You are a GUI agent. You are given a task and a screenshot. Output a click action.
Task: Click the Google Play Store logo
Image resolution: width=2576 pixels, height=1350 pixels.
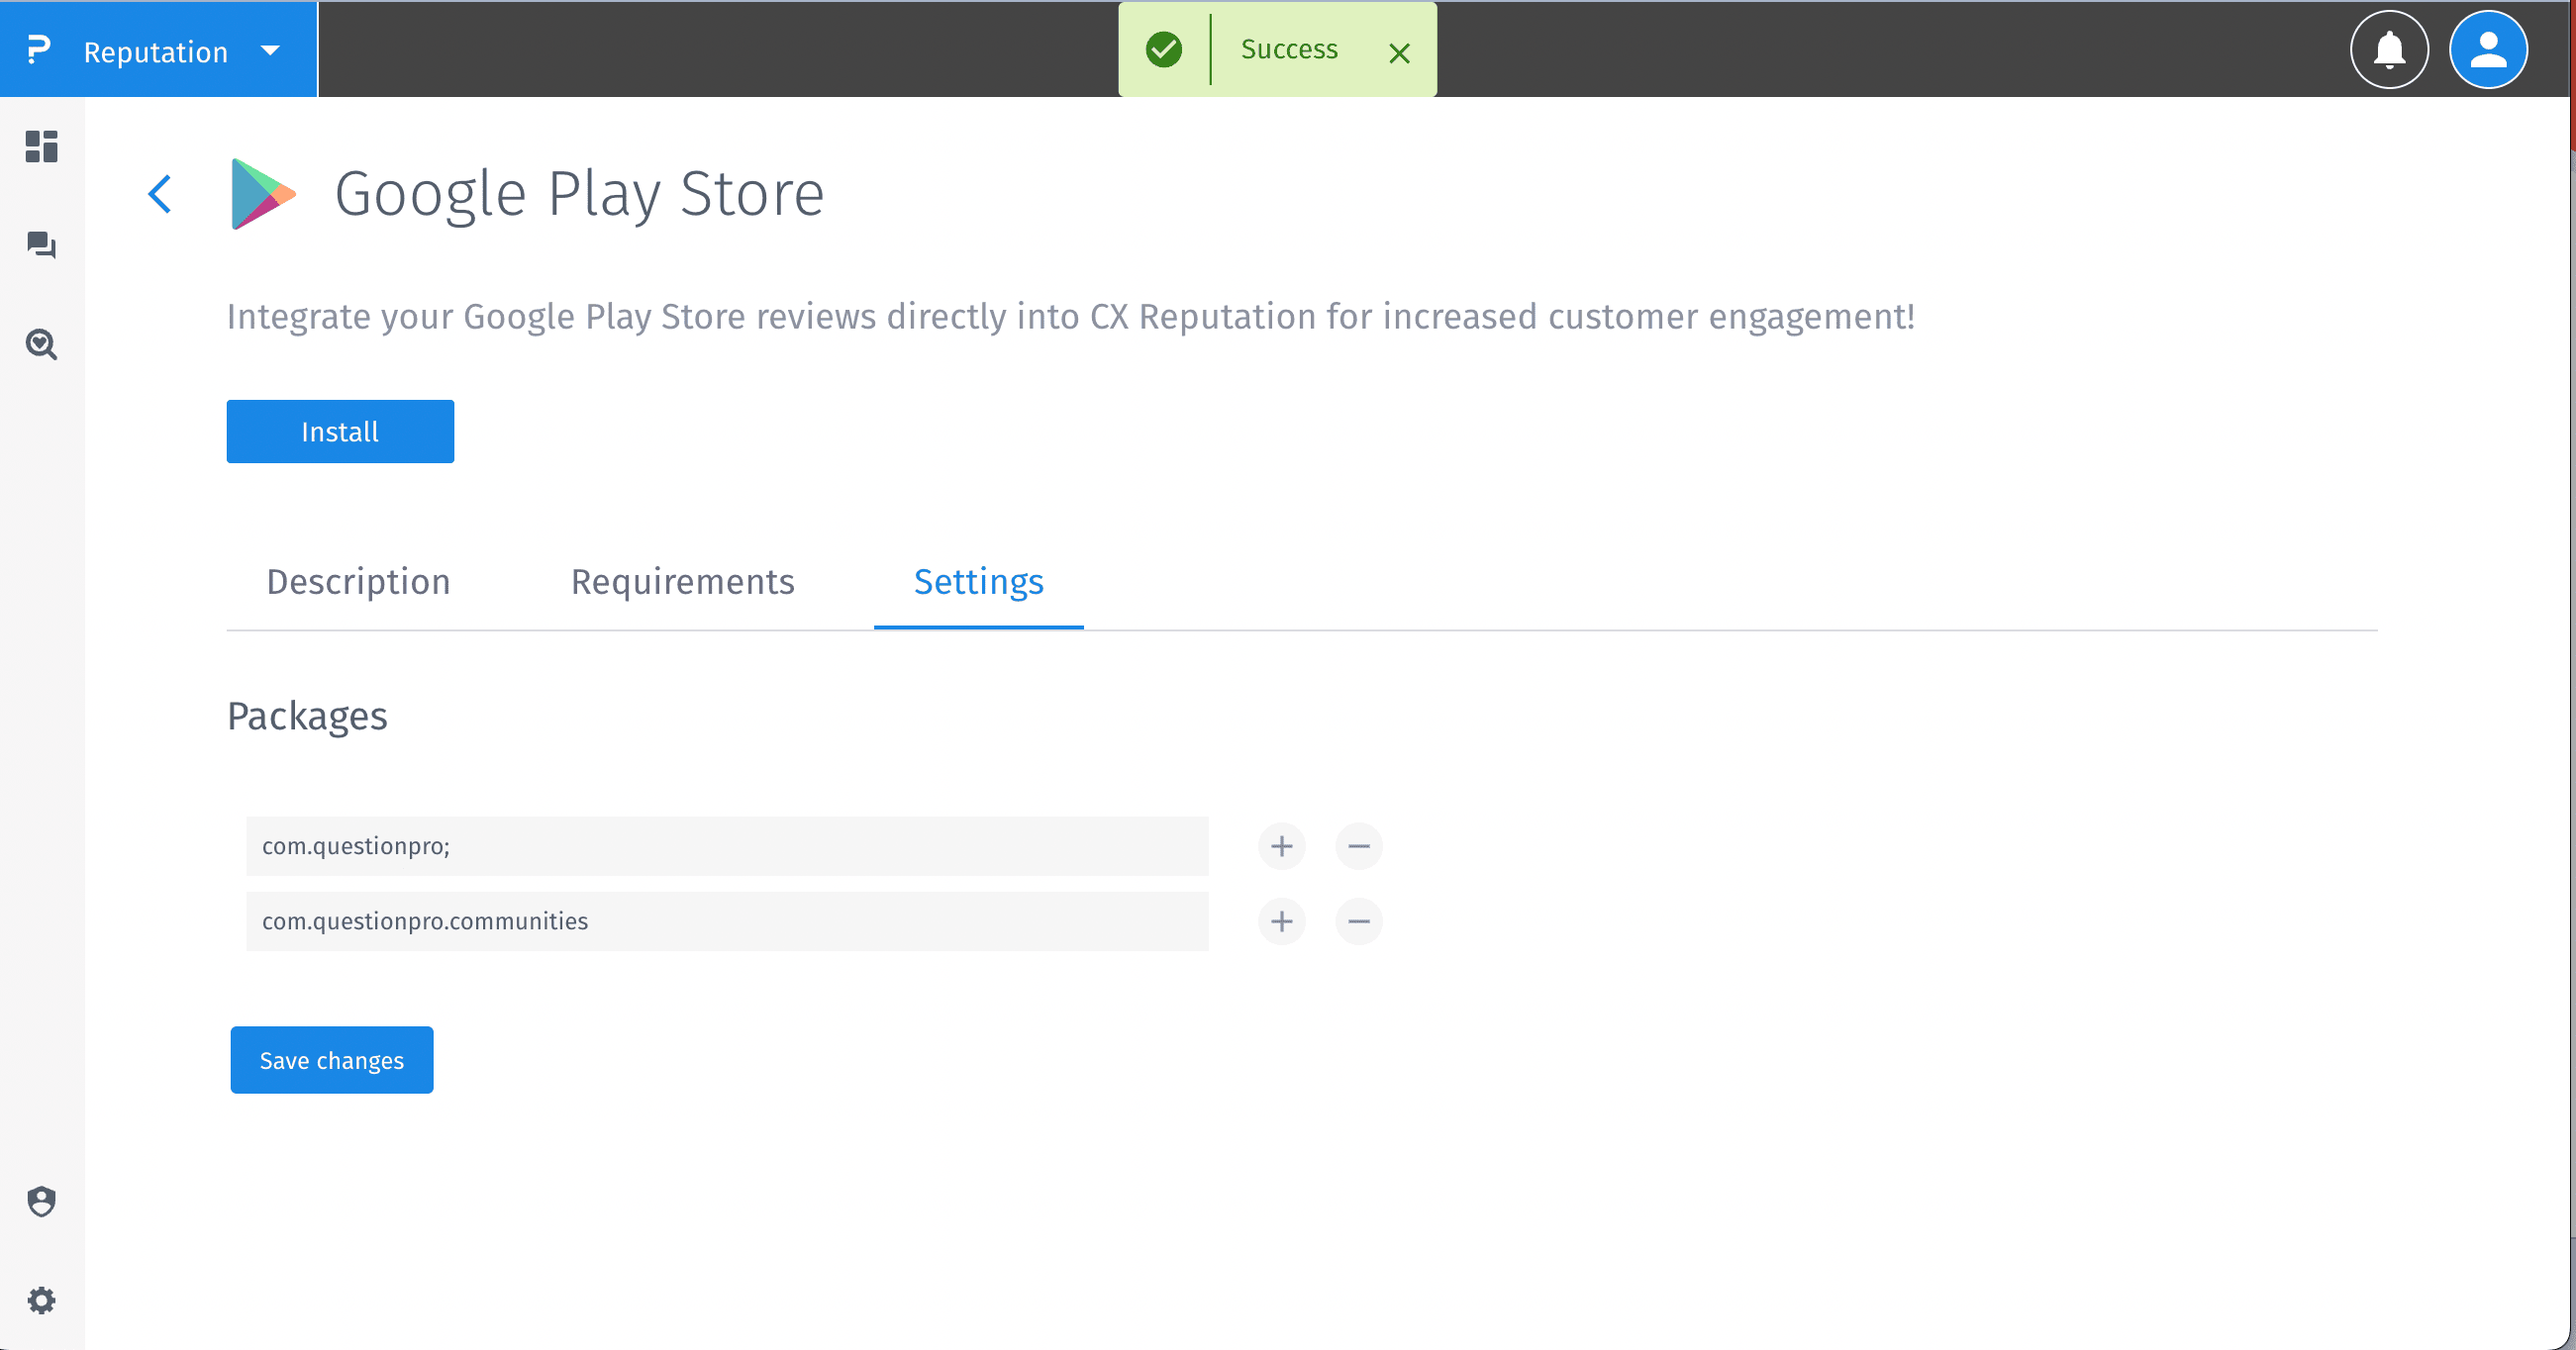click(263, 194)
